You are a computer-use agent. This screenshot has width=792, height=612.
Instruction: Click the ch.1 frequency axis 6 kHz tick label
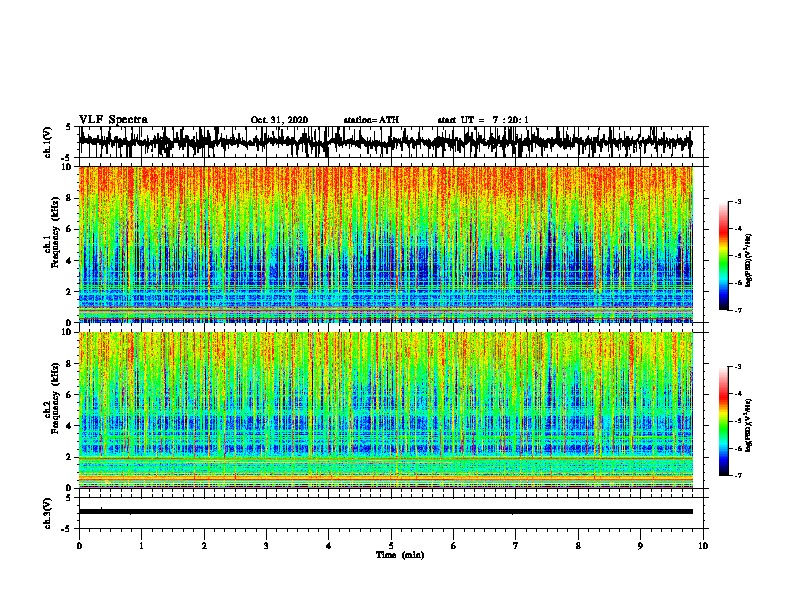coord(70,230)
